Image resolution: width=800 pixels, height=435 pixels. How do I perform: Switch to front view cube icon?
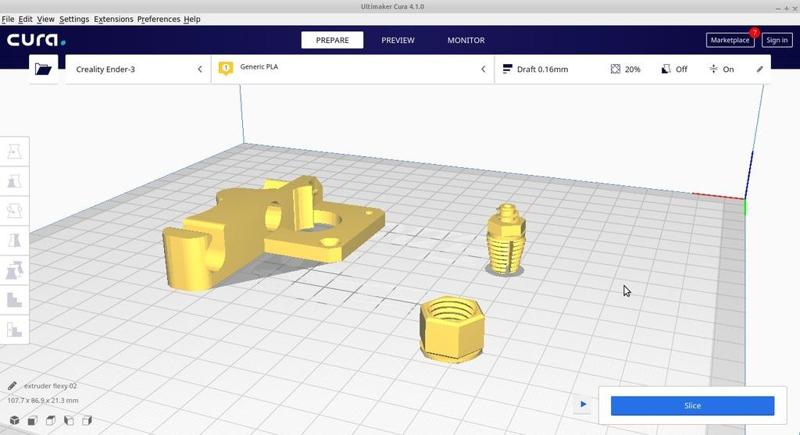coord(32,420)
